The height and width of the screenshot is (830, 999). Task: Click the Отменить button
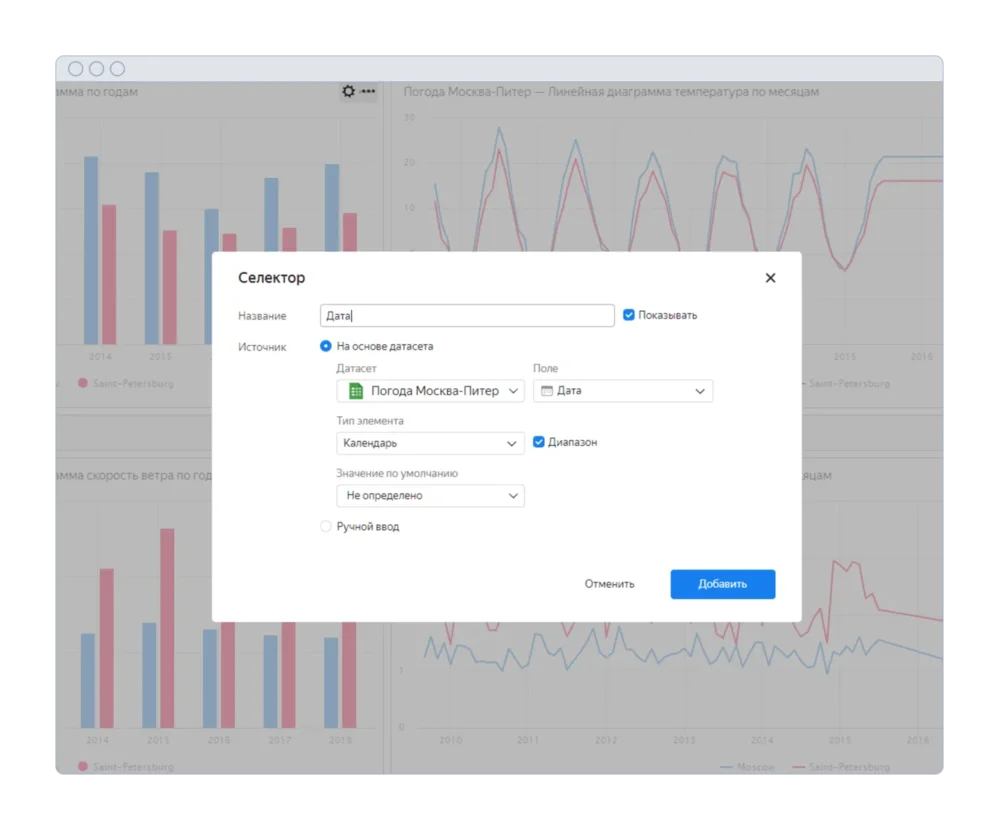(610, 584)
